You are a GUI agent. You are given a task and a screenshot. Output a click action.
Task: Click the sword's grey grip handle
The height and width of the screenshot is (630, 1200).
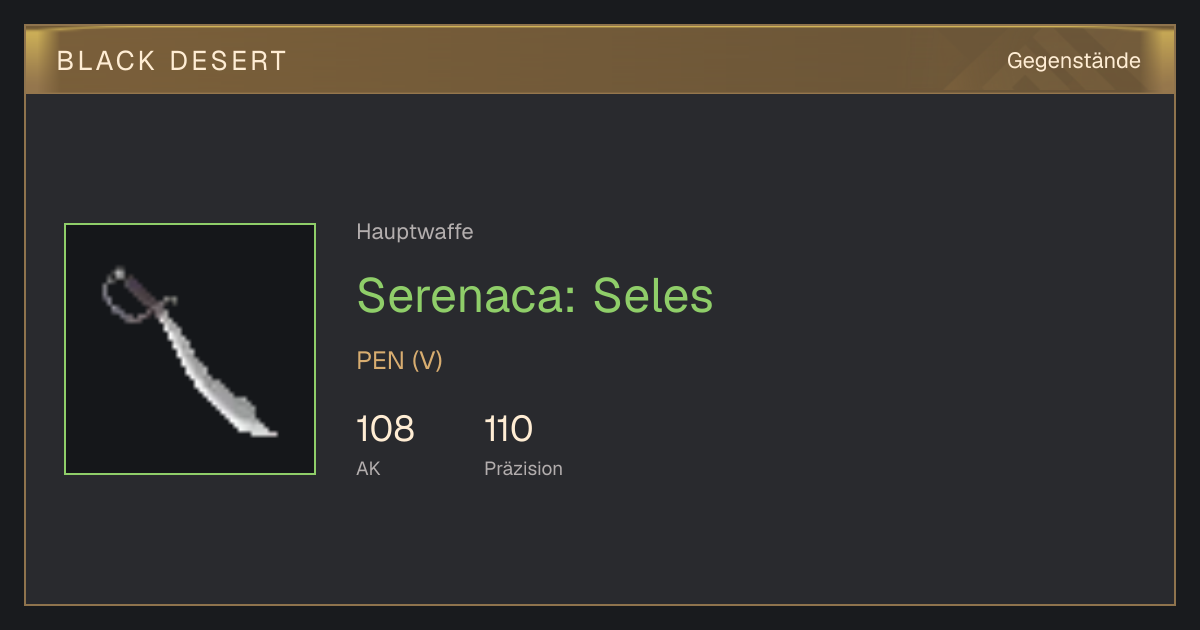click(x=142, y=291)
